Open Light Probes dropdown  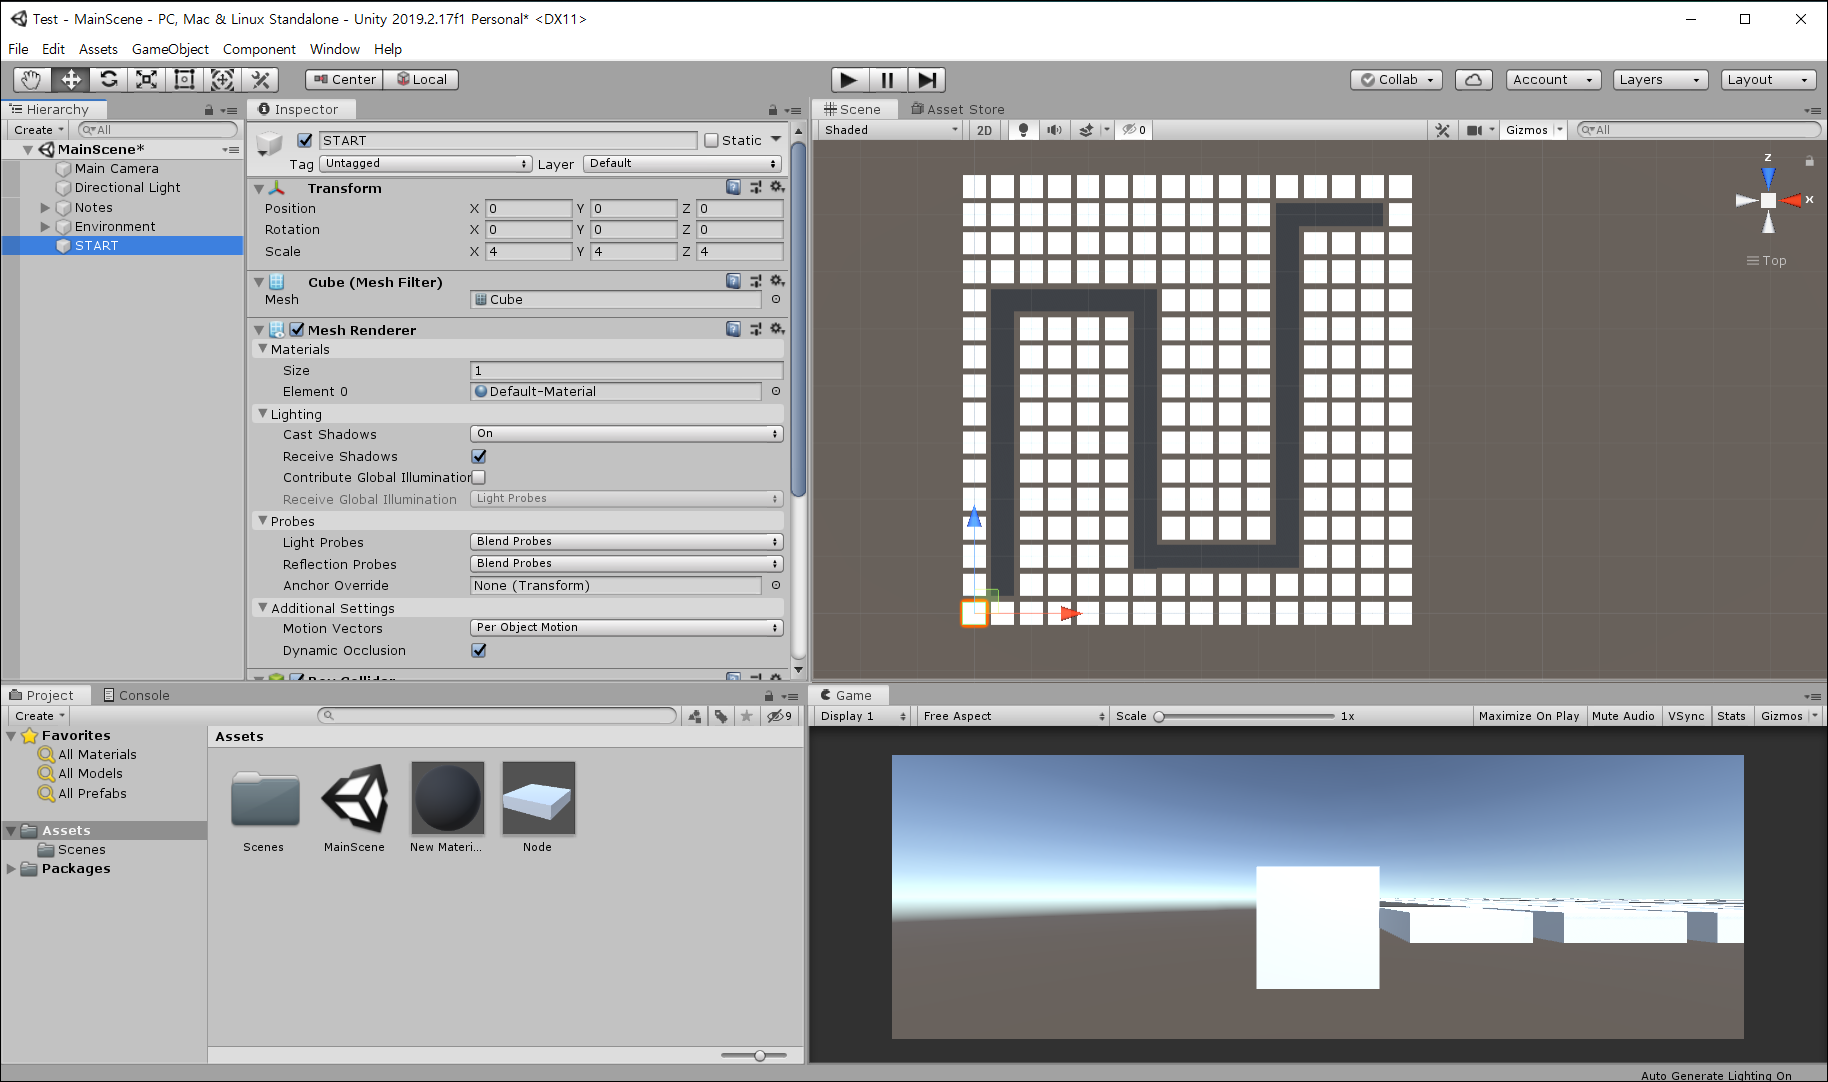click(626, 541)
